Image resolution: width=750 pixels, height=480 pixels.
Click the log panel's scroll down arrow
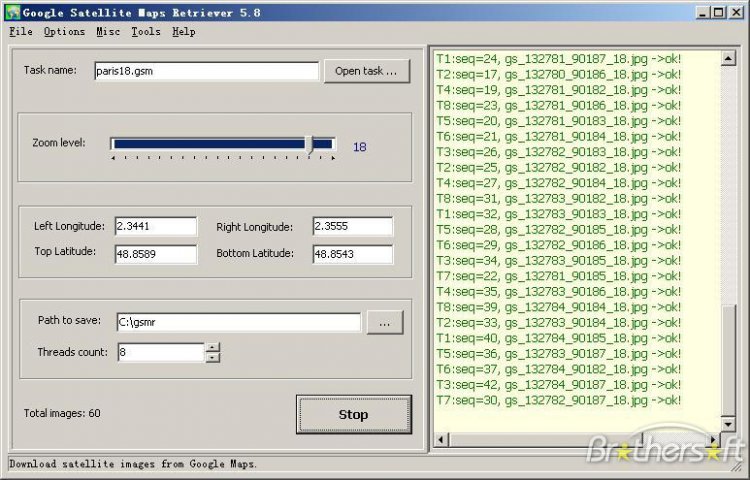[728, 424]
